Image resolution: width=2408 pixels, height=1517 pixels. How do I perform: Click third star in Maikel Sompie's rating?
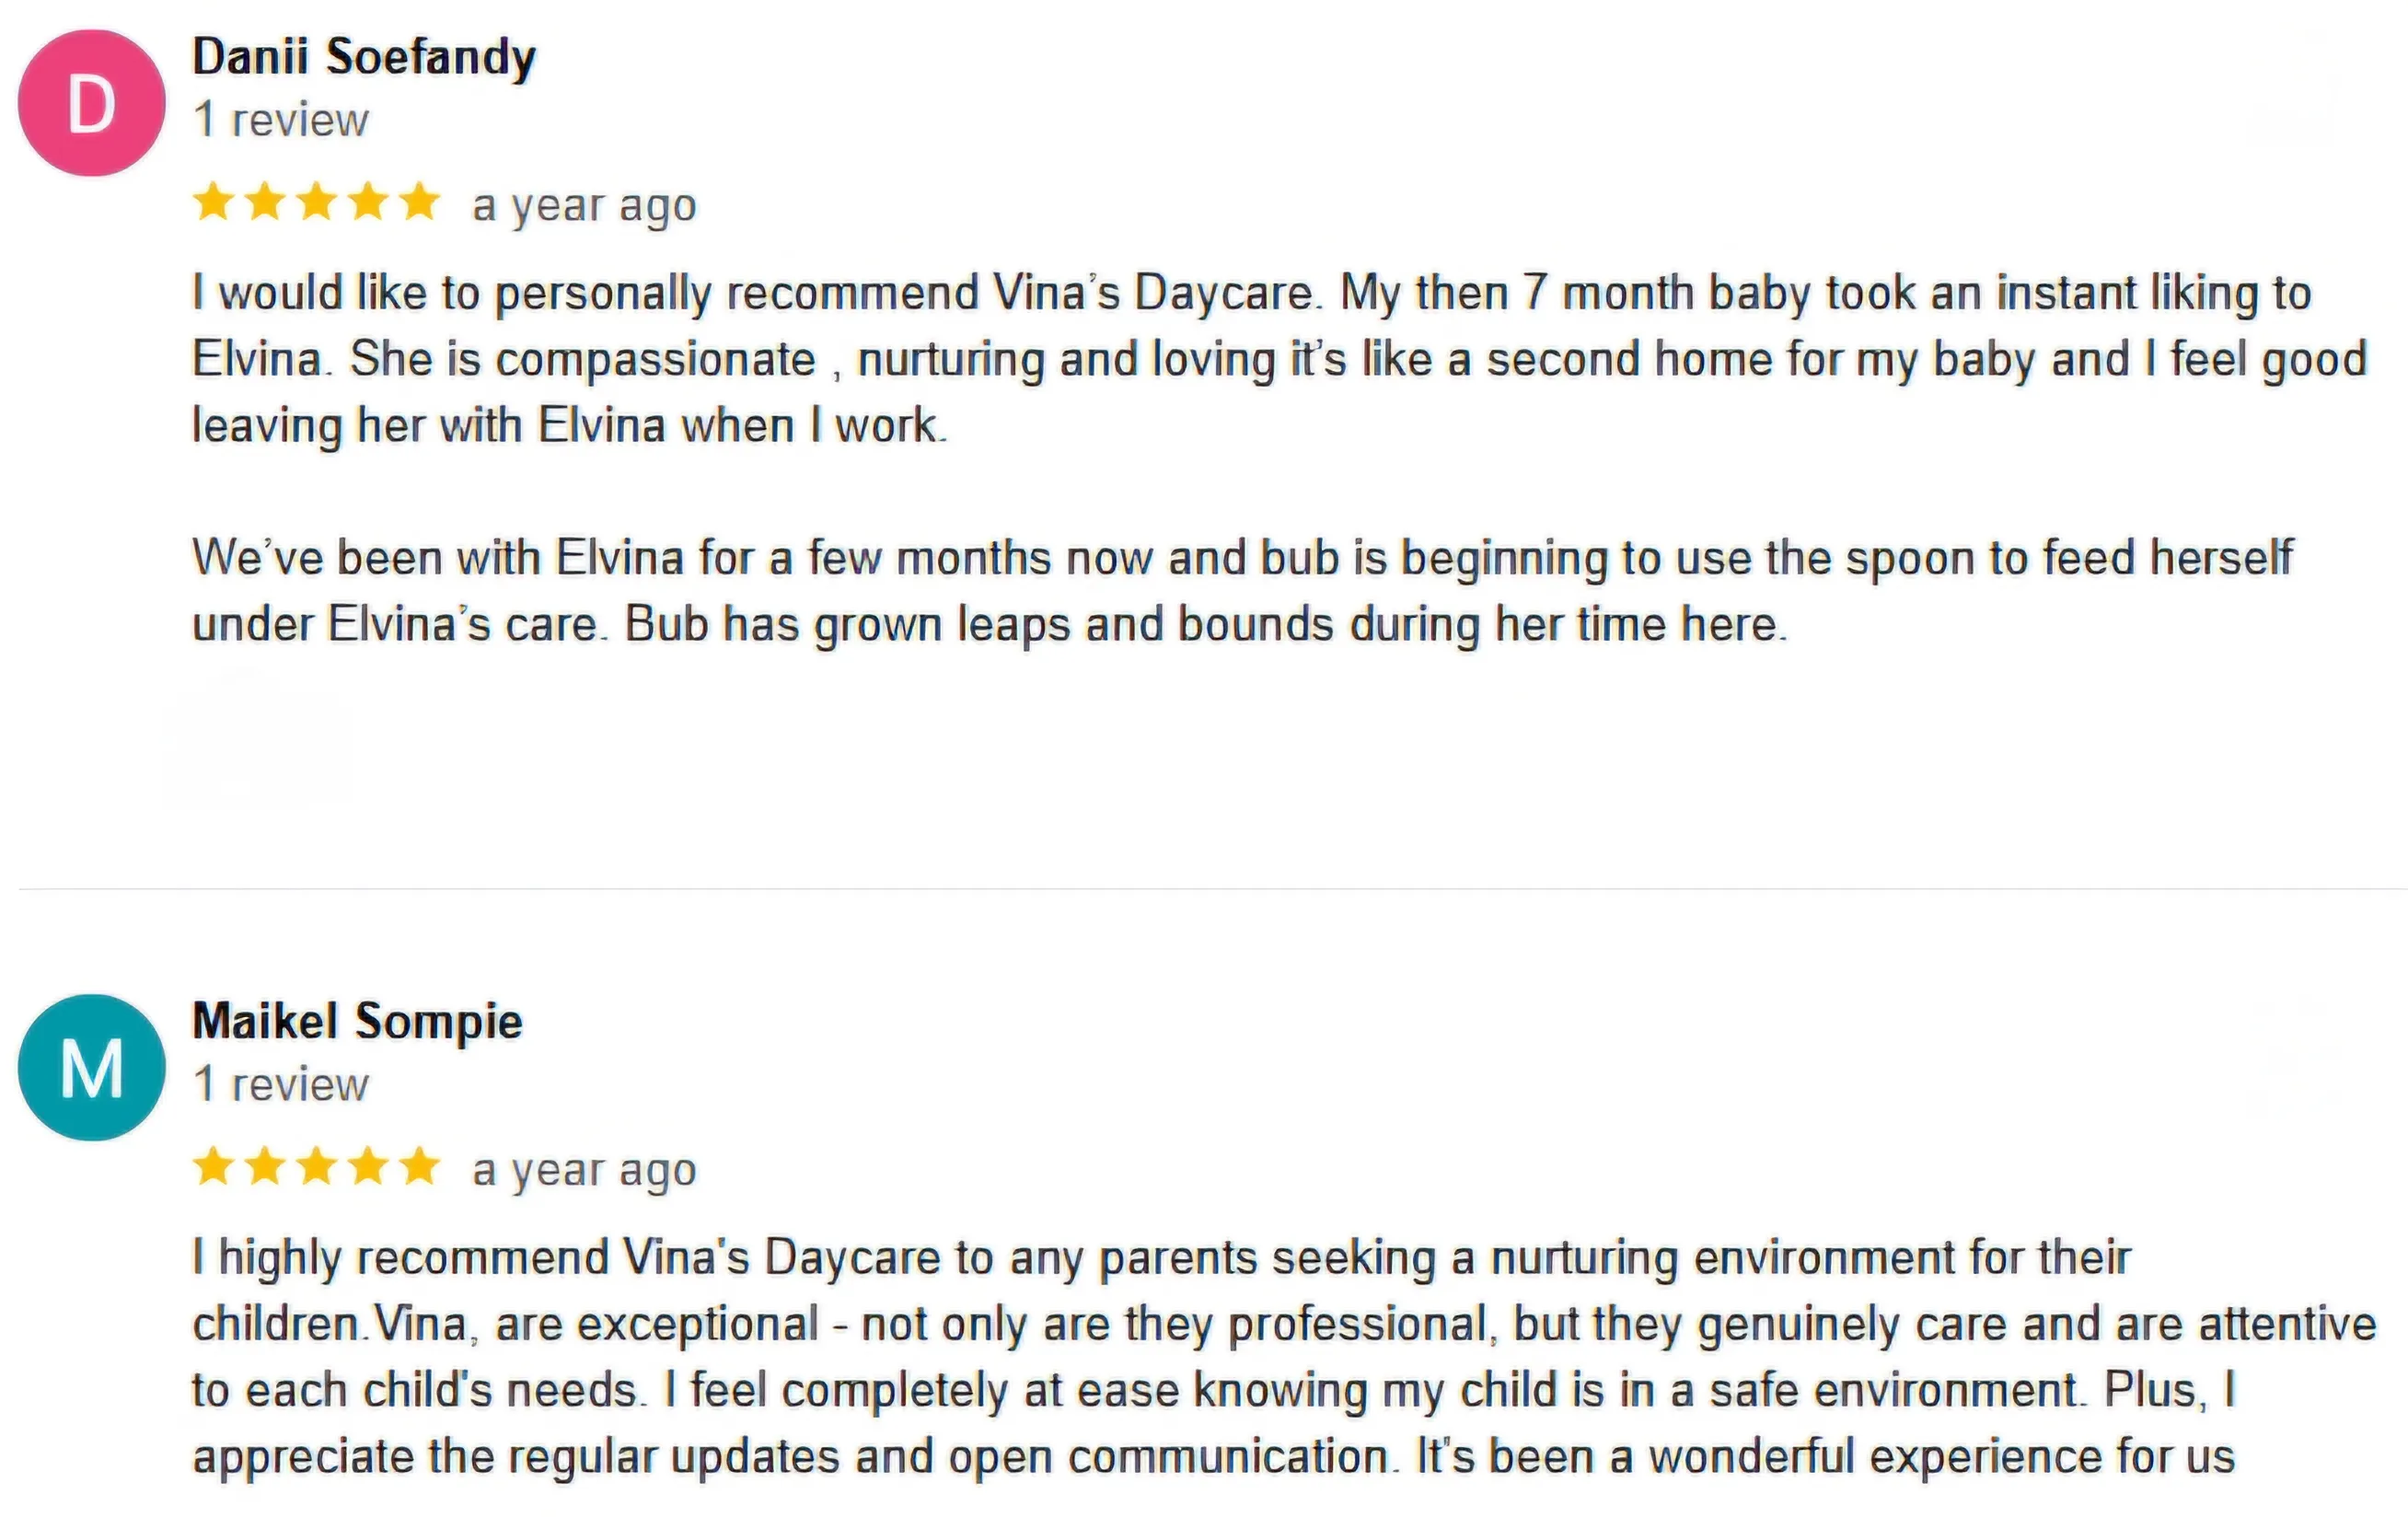[316, 1166]
